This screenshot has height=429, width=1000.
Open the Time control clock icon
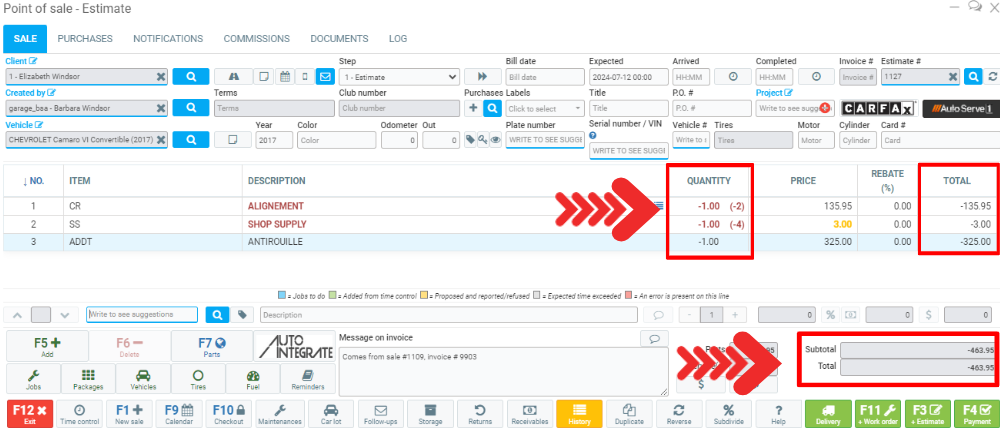tap(80, 414)
